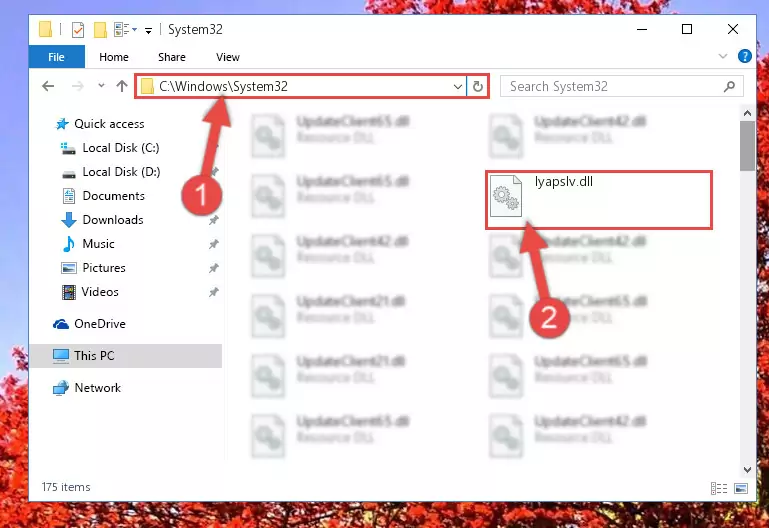
Task: Switch to the Home ribbon tab
Action: pyautogui.click(x=114, y=57)
